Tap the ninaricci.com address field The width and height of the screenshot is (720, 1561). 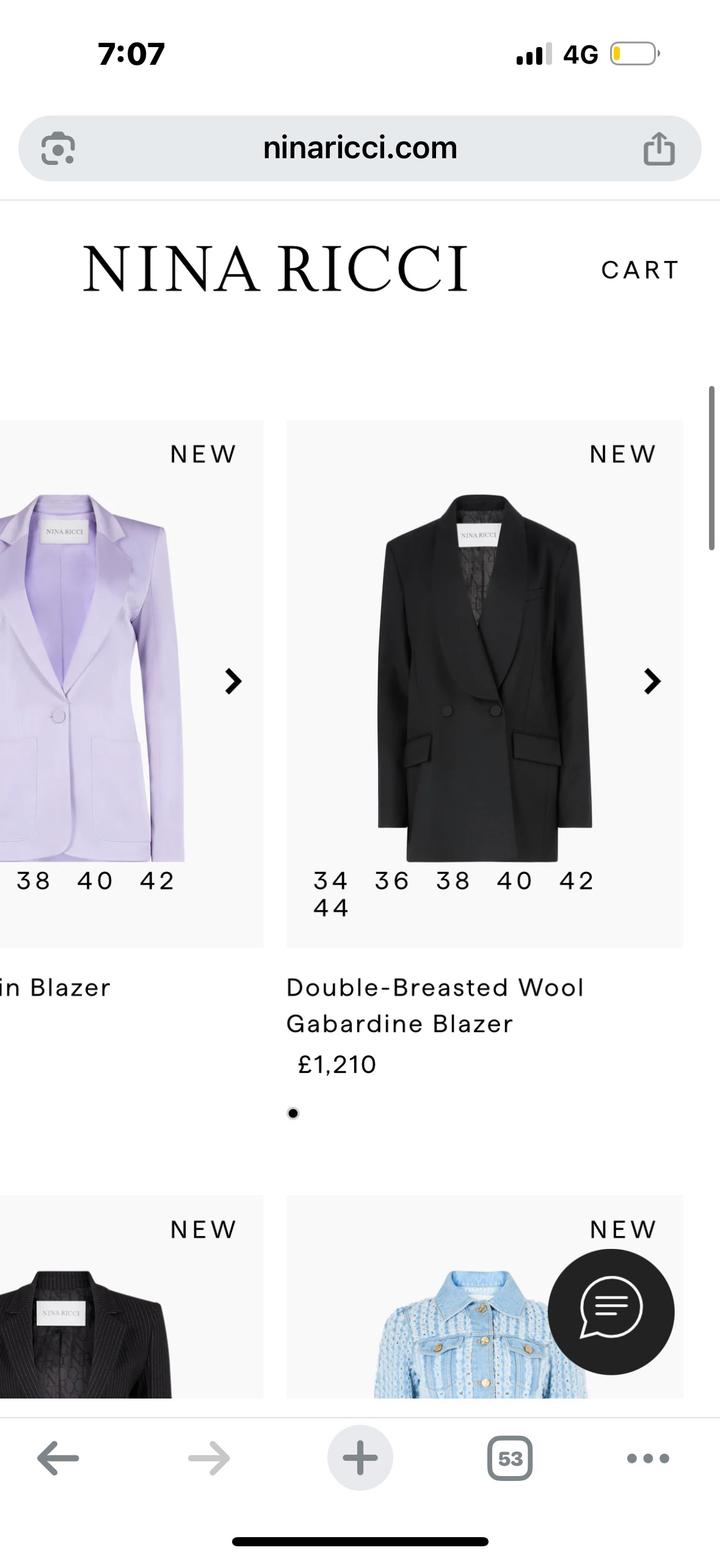[x=360, y=148]
